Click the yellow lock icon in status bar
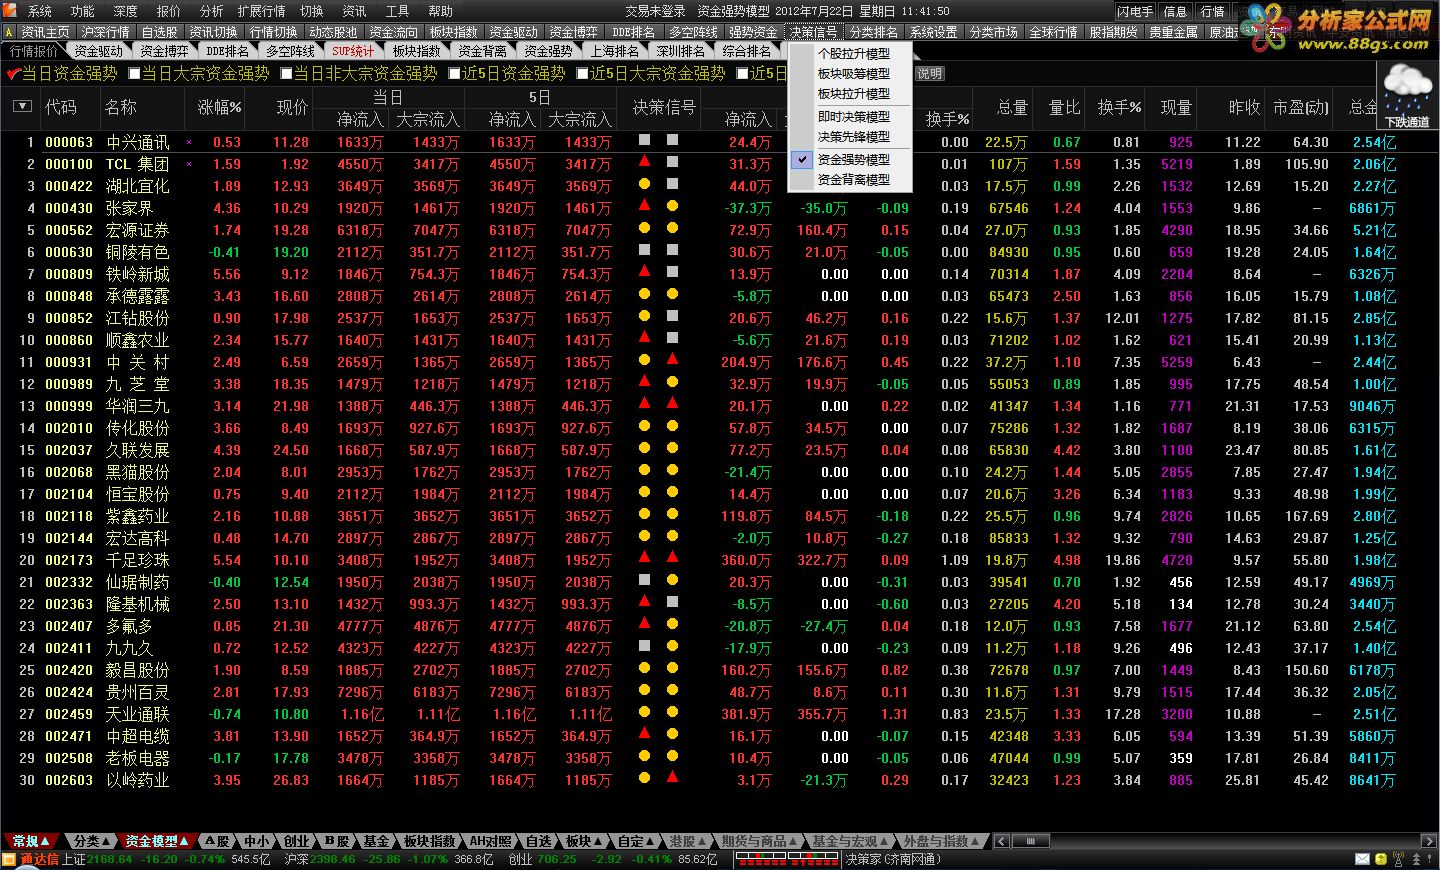Image resolution: width=1440 pixels, height=870 pixels. click(x=1381, y=859)
